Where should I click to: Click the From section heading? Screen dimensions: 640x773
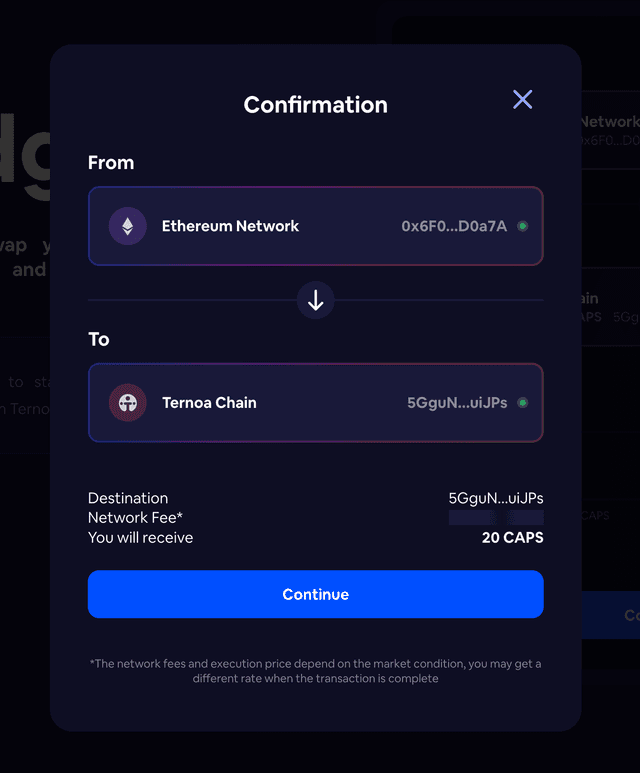(x=111, y=163)
